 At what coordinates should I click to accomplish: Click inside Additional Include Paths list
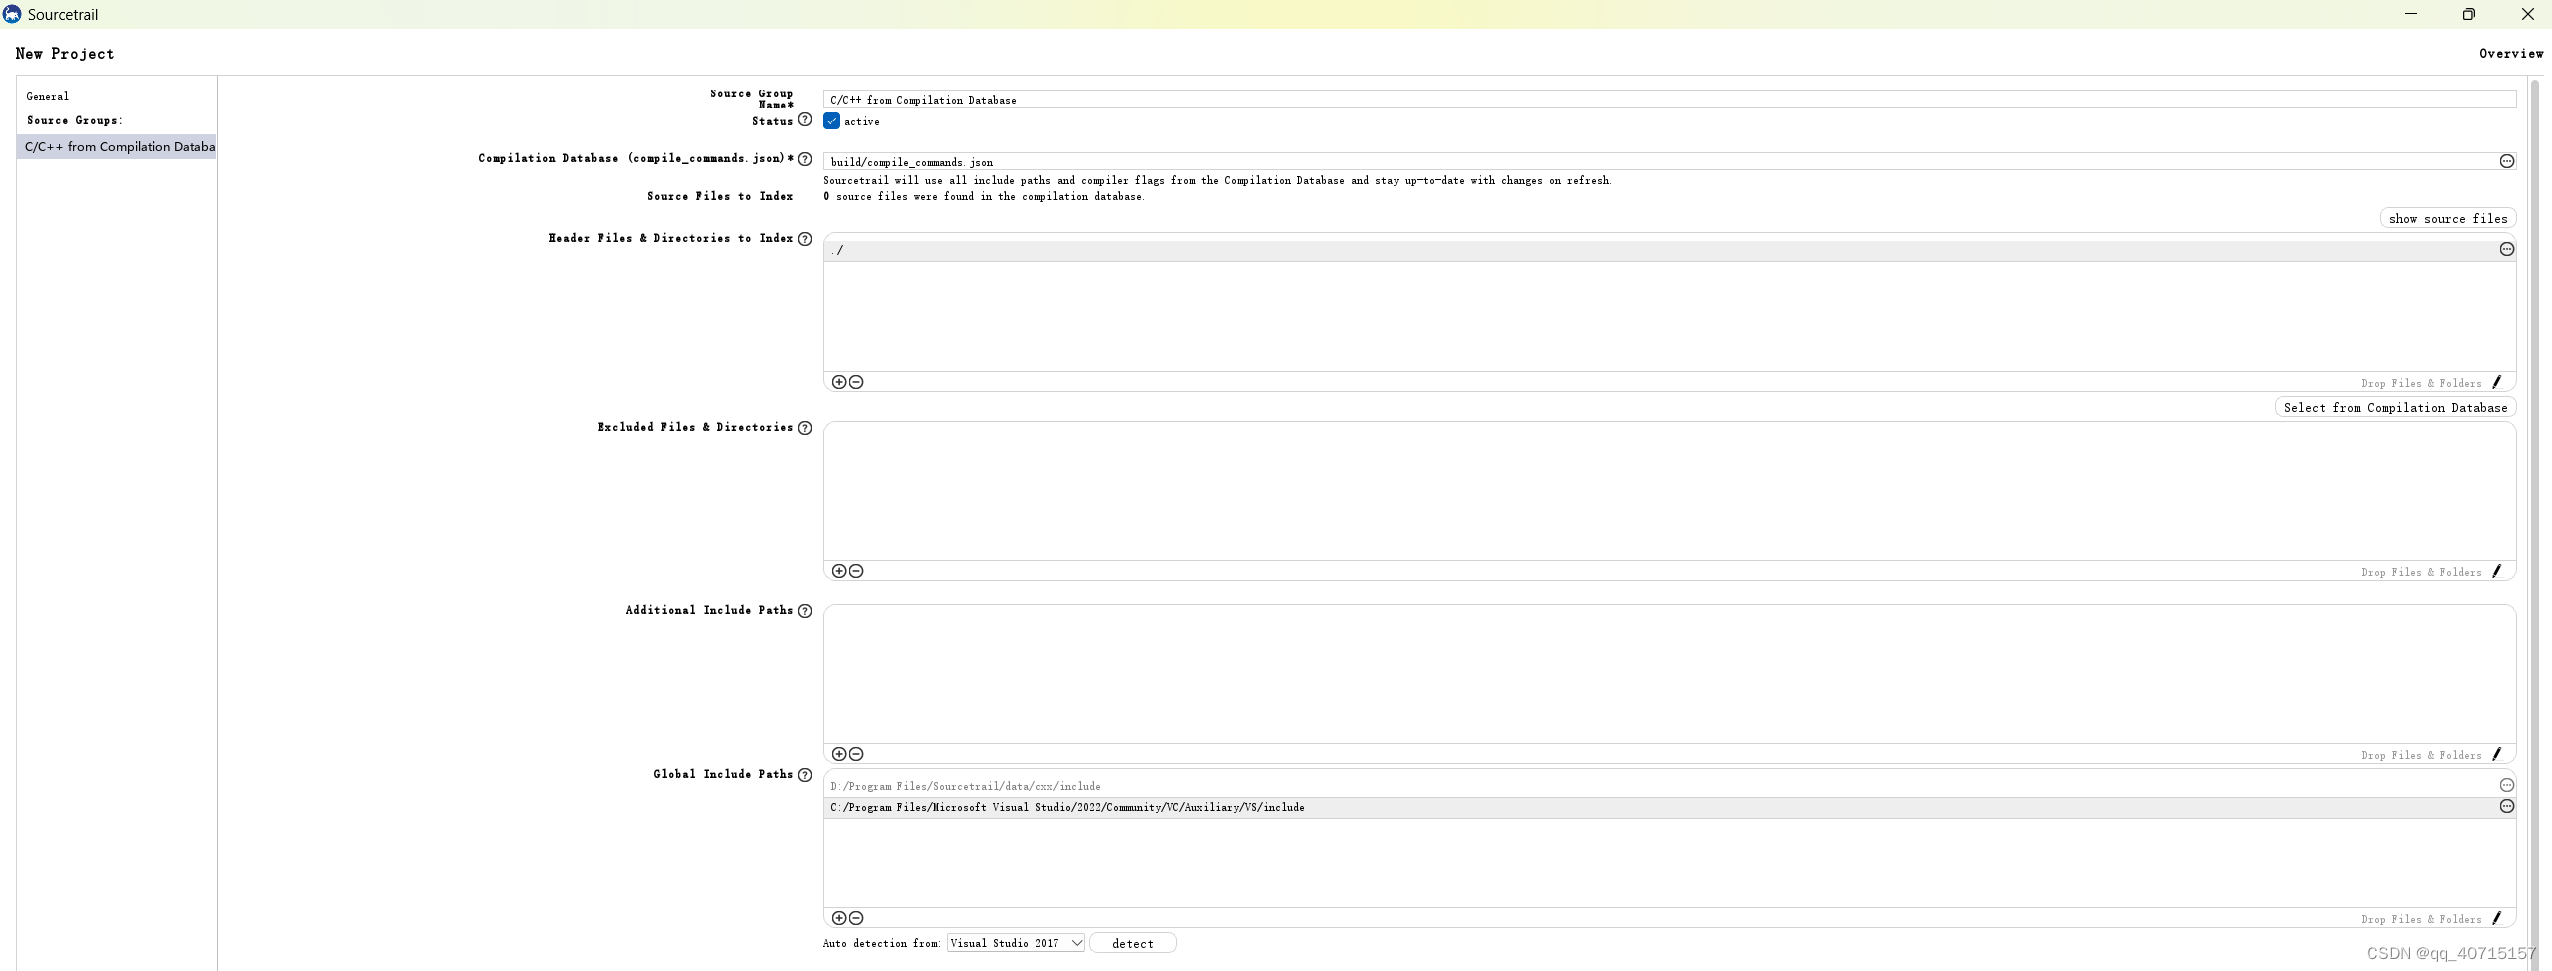click(1669, 674)
